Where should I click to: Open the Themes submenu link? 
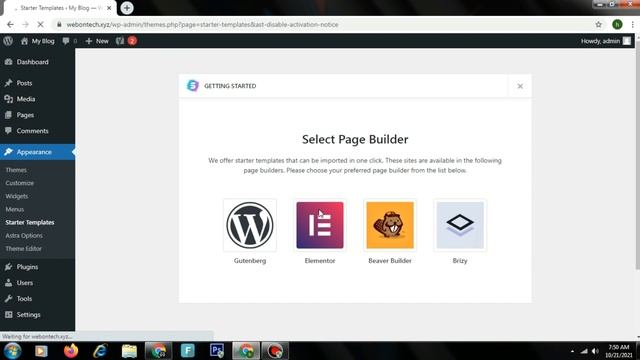16,170
